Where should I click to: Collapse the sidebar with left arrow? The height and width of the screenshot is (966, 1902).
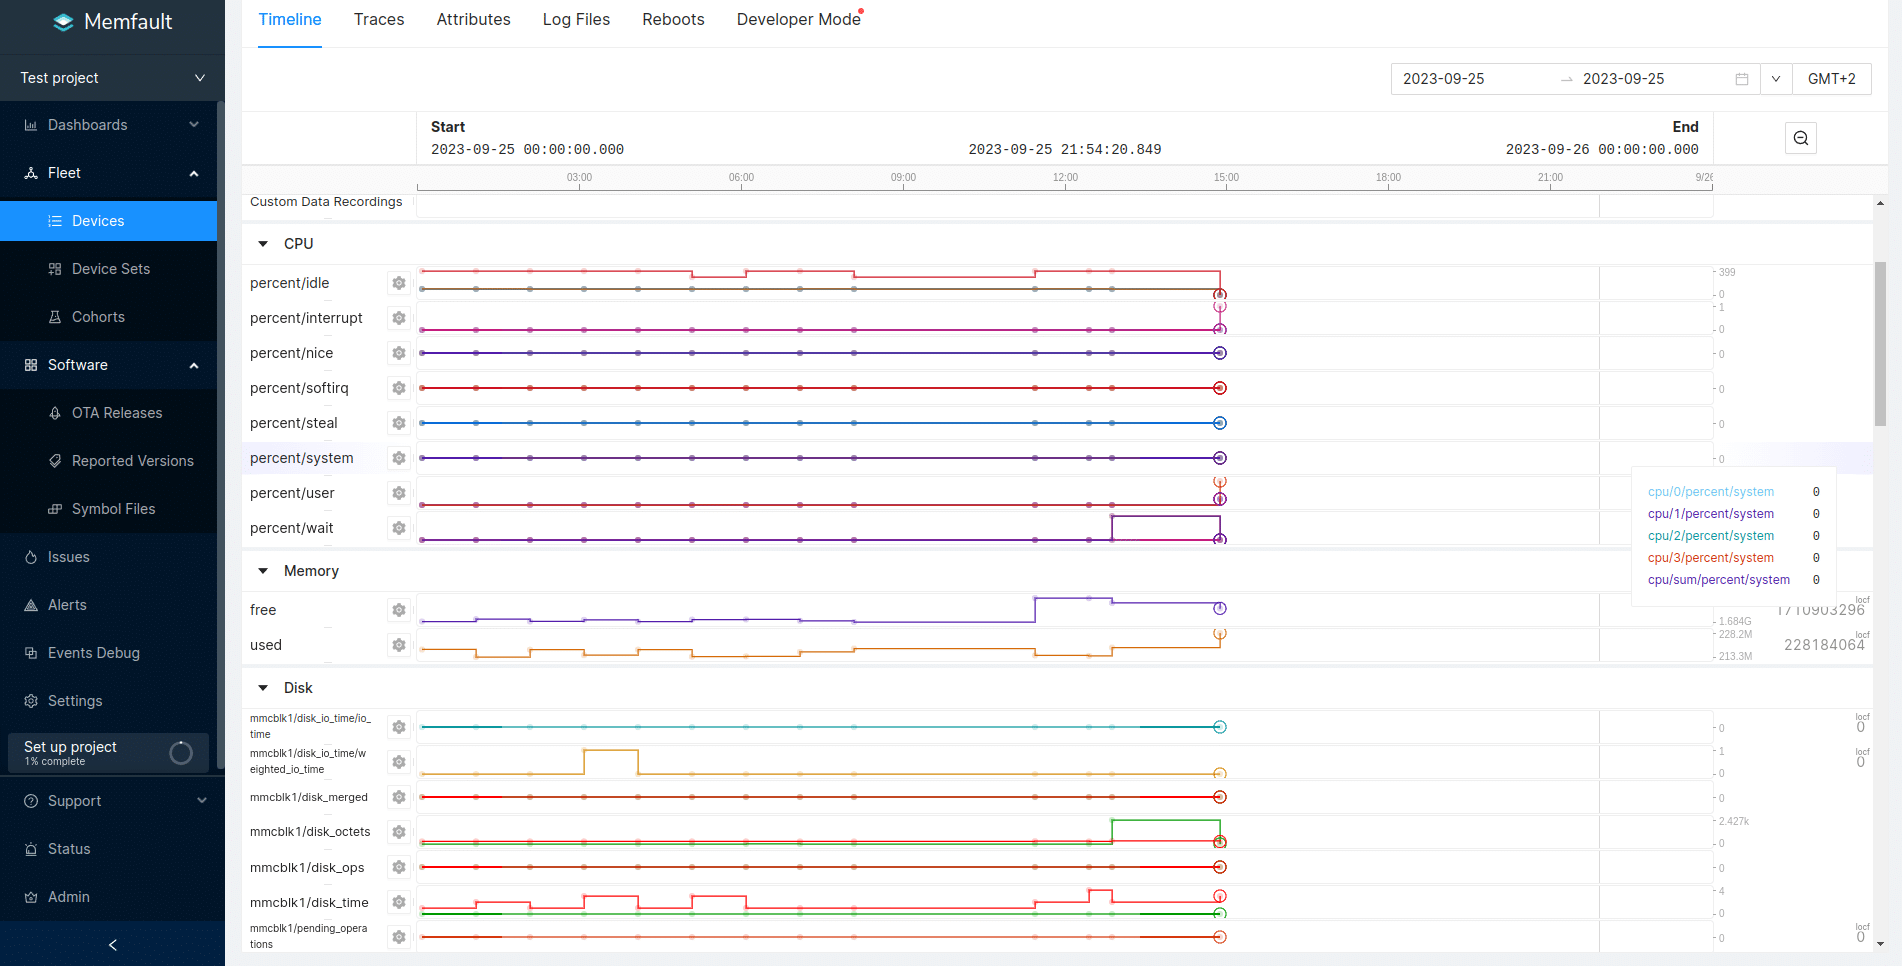(112, 944)
